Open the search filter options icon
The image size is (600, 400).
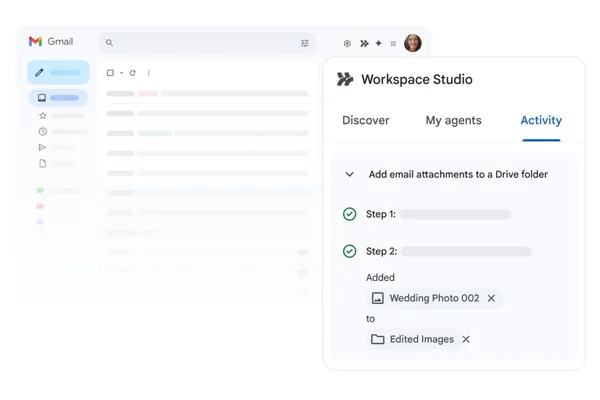click(x=305, y=43)
